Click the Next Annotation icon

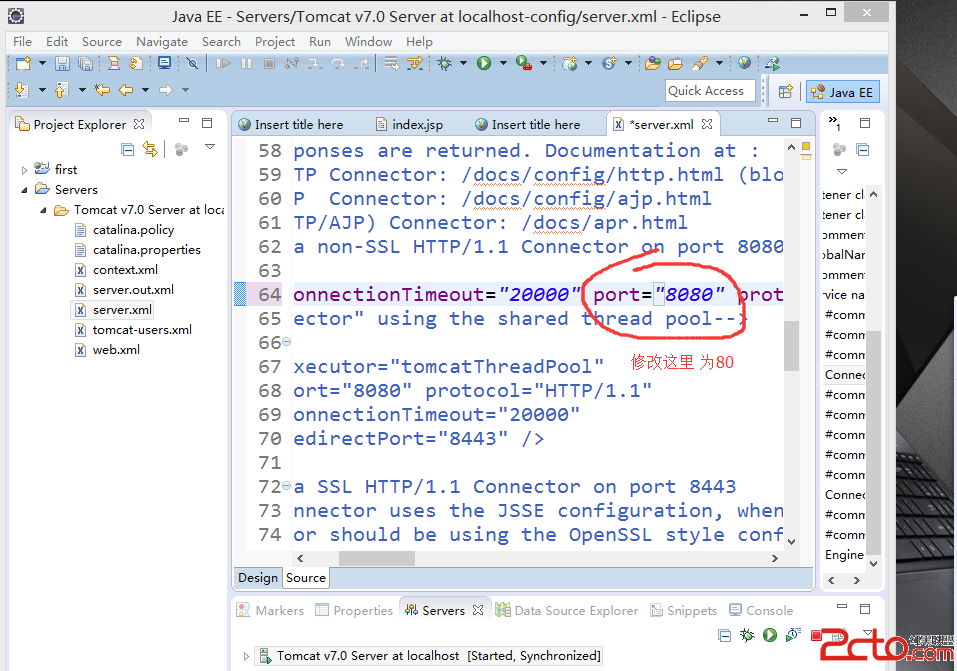(22, 90)
